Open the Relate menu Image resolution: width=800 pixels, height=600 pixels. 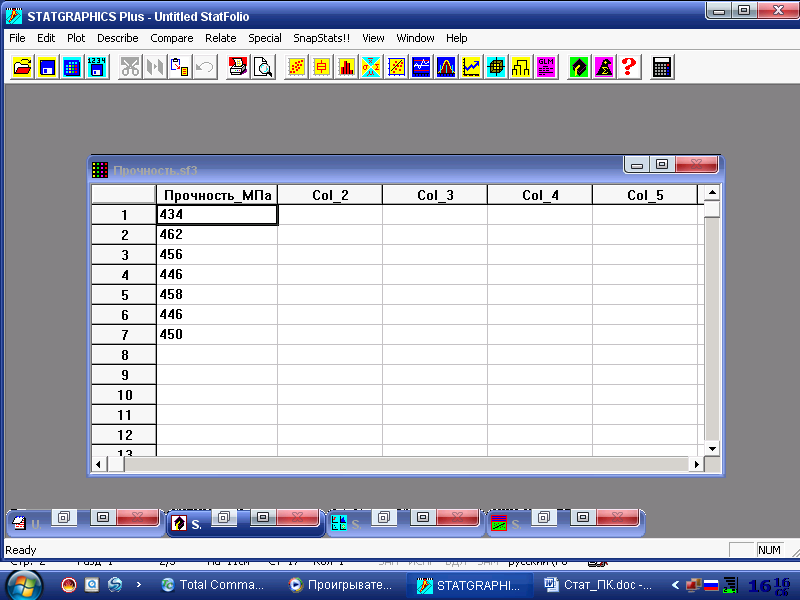[220, 38]
